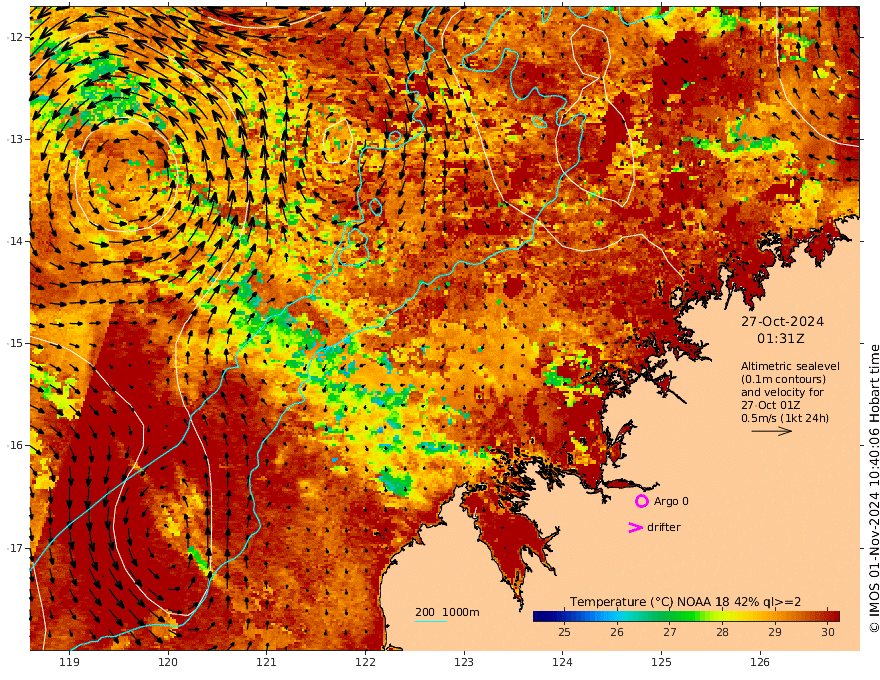Click longitude axis label 120
Image resolution: width=880 pixels, height=680 pixels.
tap(168, 662)
